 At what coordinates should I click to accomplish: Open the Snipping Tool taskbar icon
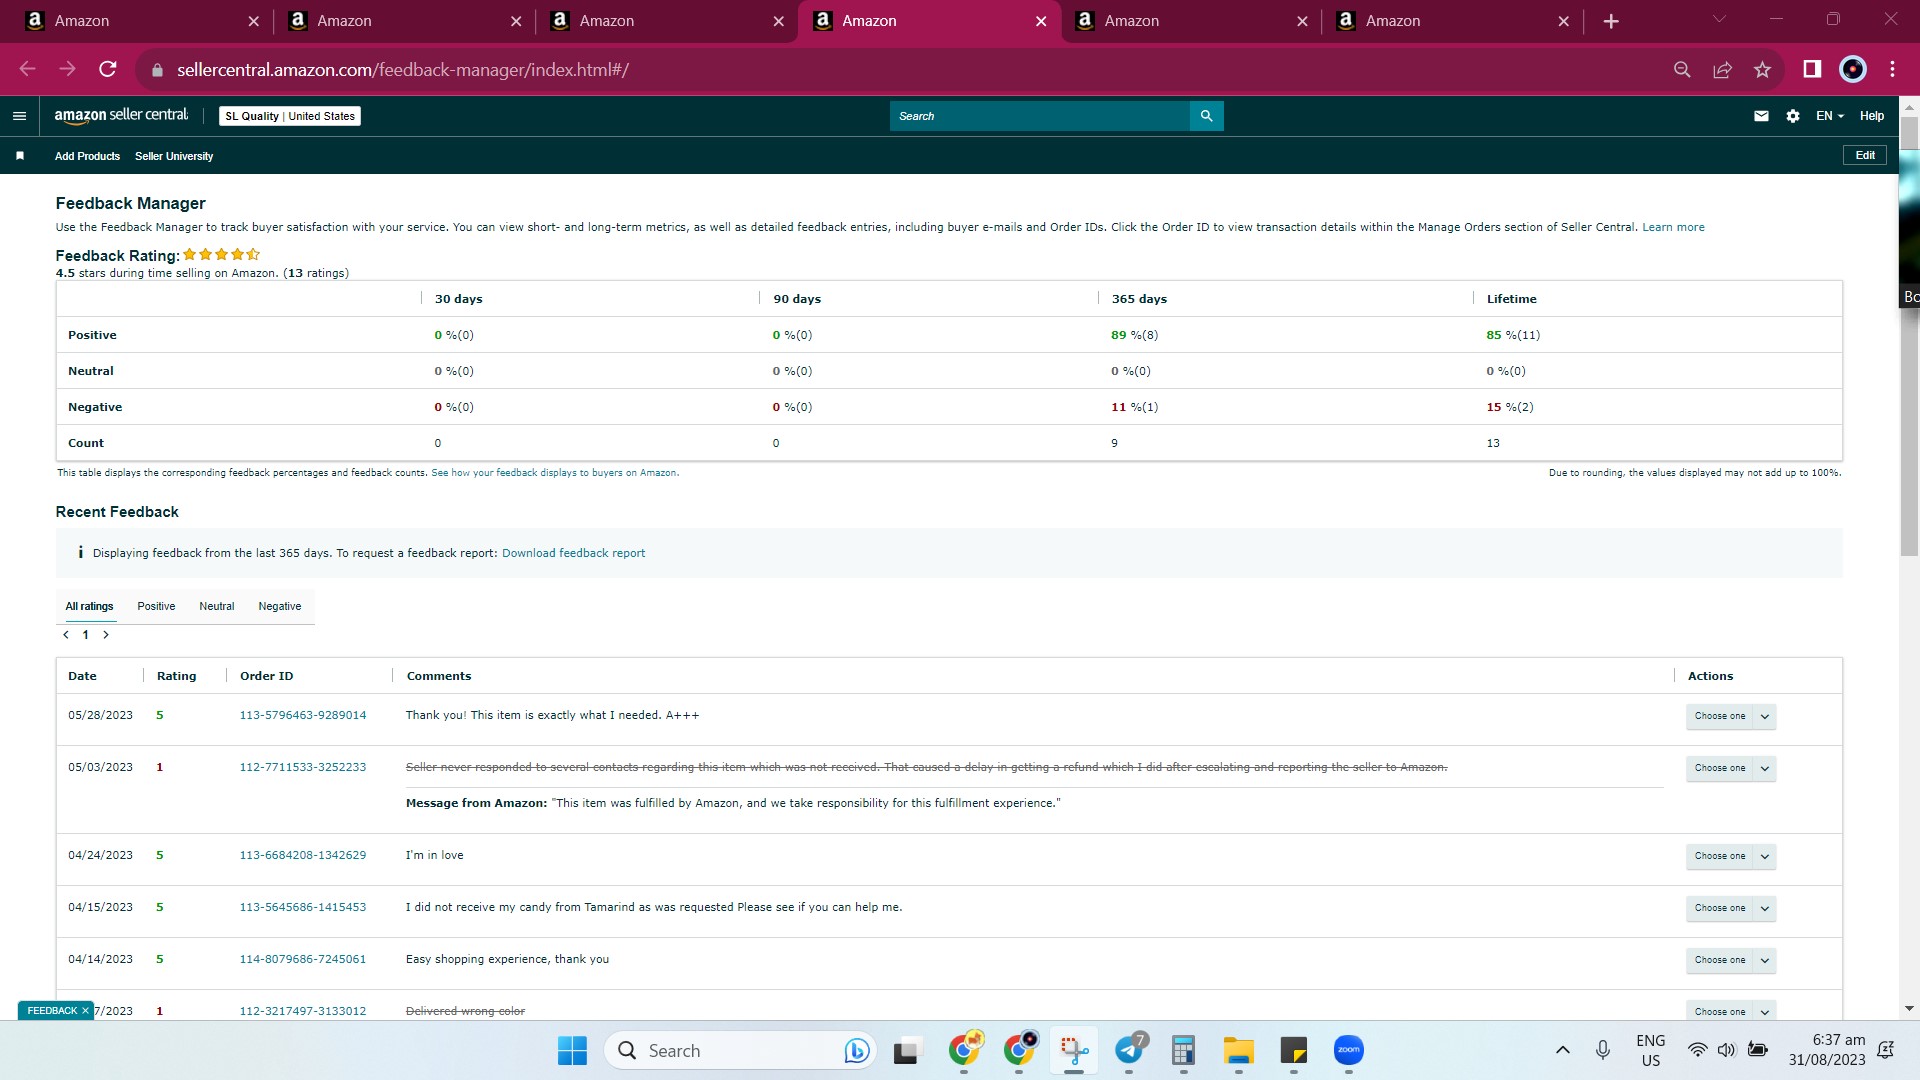[x=1074, y=1050]
